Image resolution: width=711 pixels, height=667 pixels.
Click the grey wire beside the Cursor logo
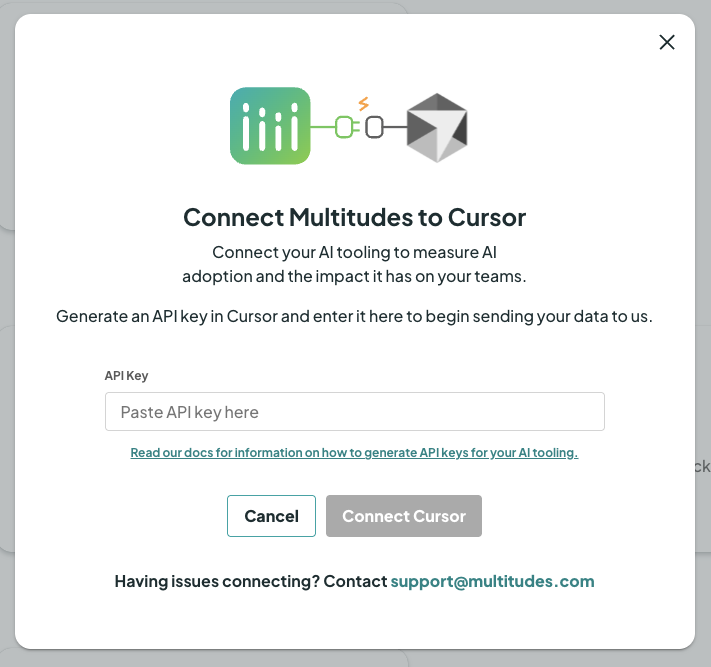[396, 127]
